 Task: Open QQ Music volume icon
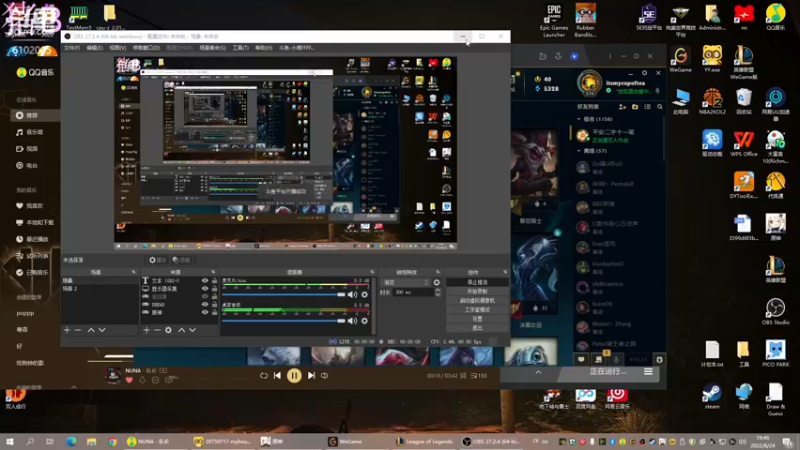324,376
